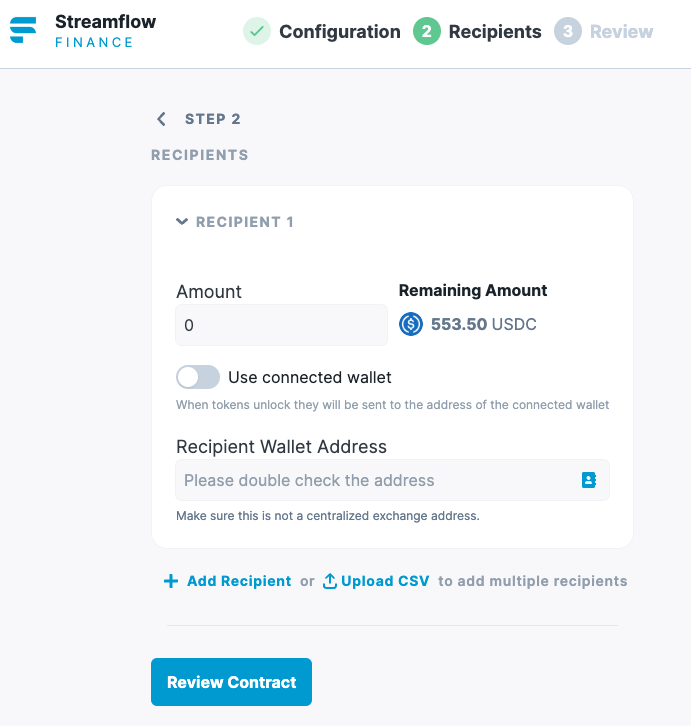Select the Recipients step tab

pos(495,31)
